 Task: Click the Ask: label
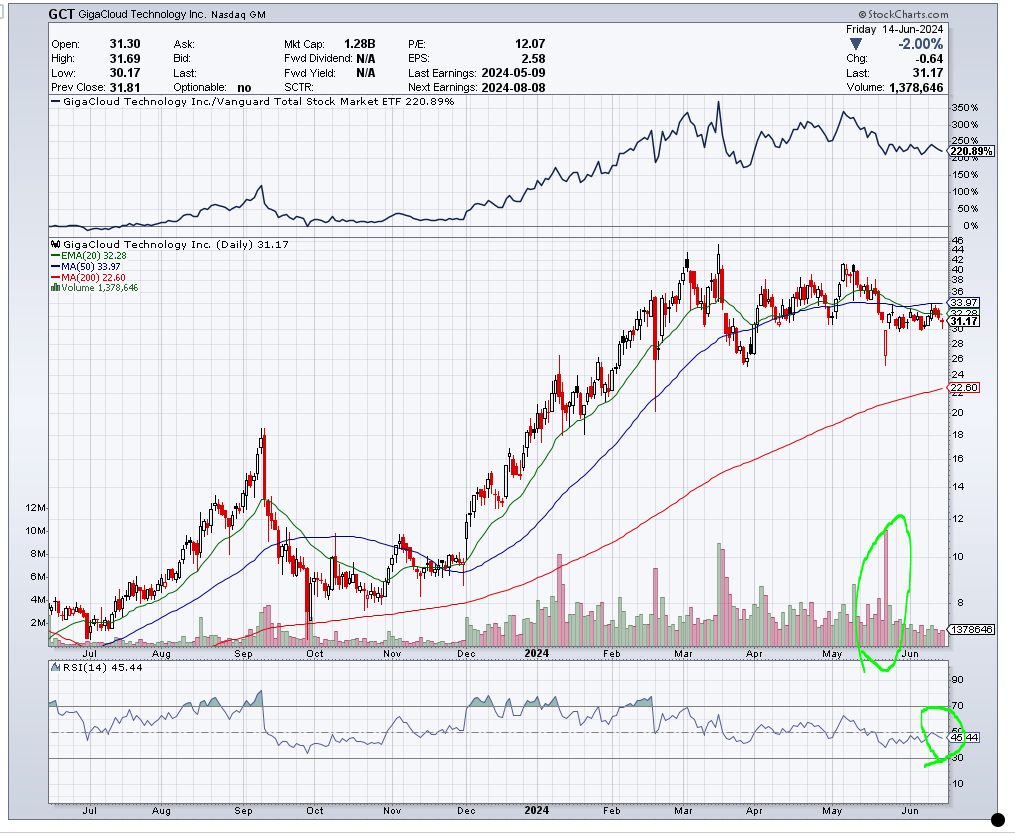click(x=184, y=45)
